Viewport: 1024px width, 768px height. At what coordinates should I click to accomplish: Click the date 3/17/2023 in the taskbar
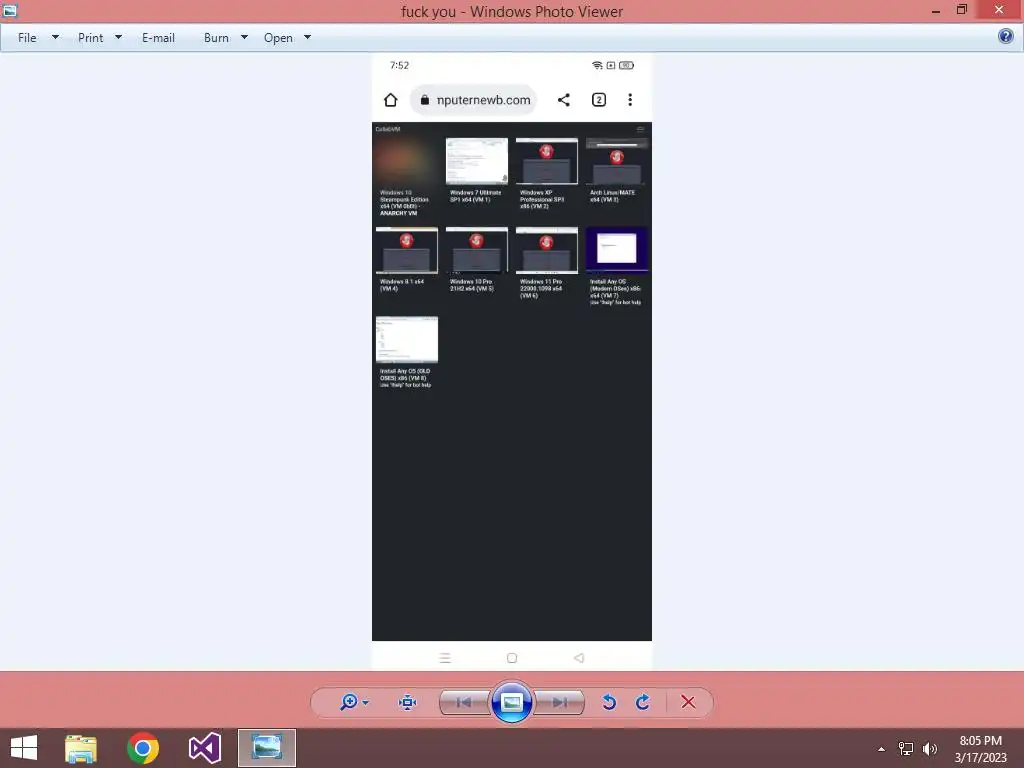pyautogui.click(x=981, y=758)
